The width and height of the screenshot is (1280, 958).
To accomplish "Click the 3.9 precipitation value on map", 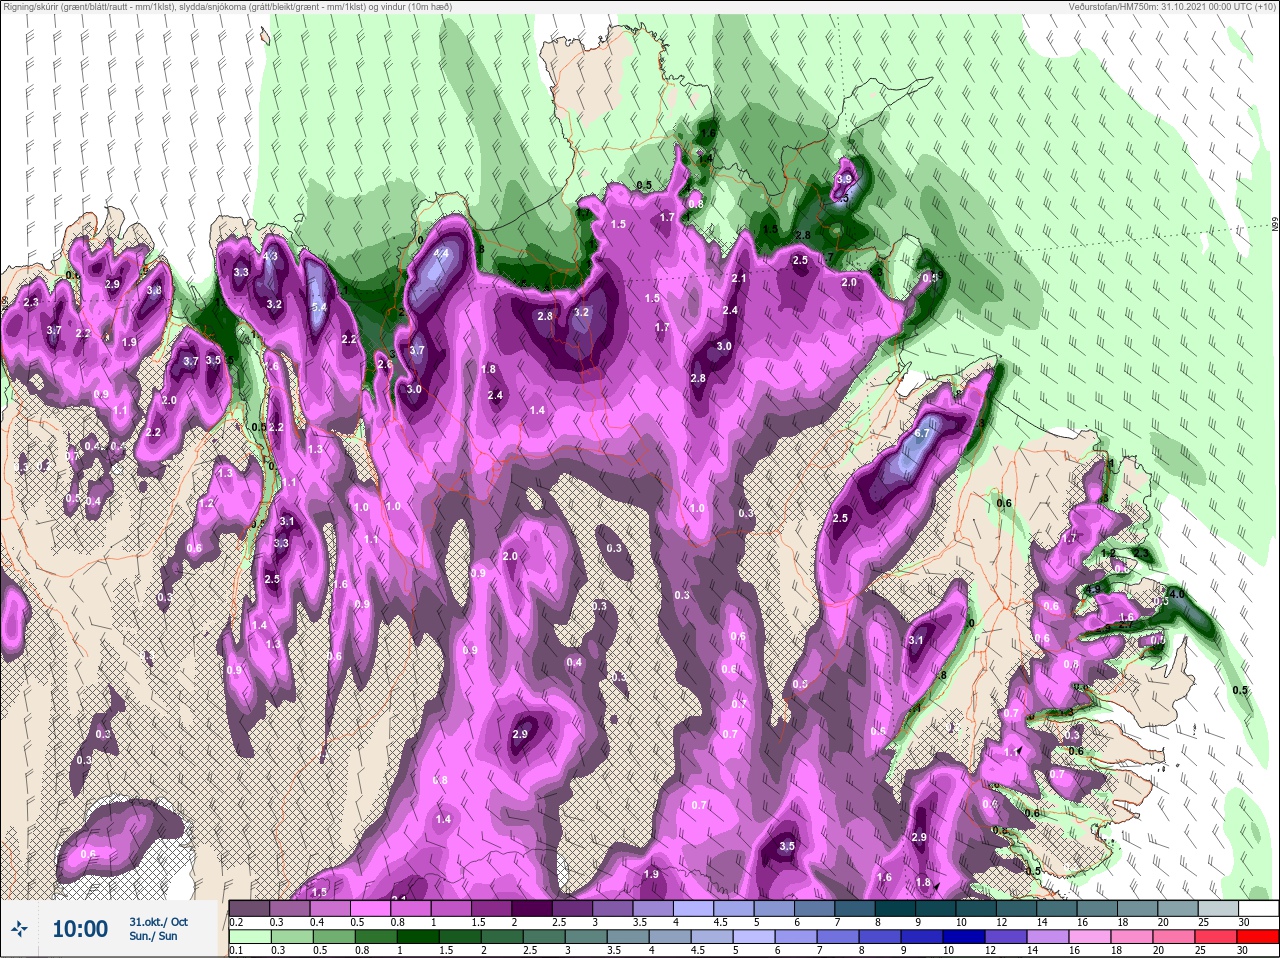I will click(844, 180).
